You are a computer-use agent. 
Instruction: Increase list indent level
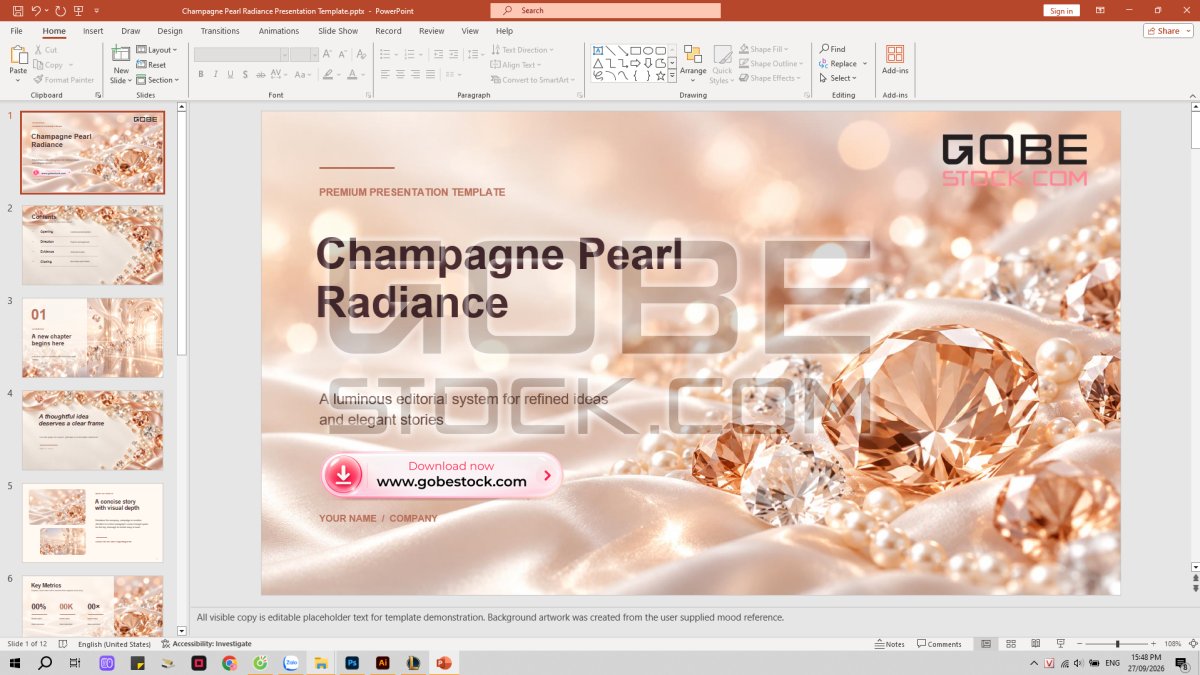453,54
